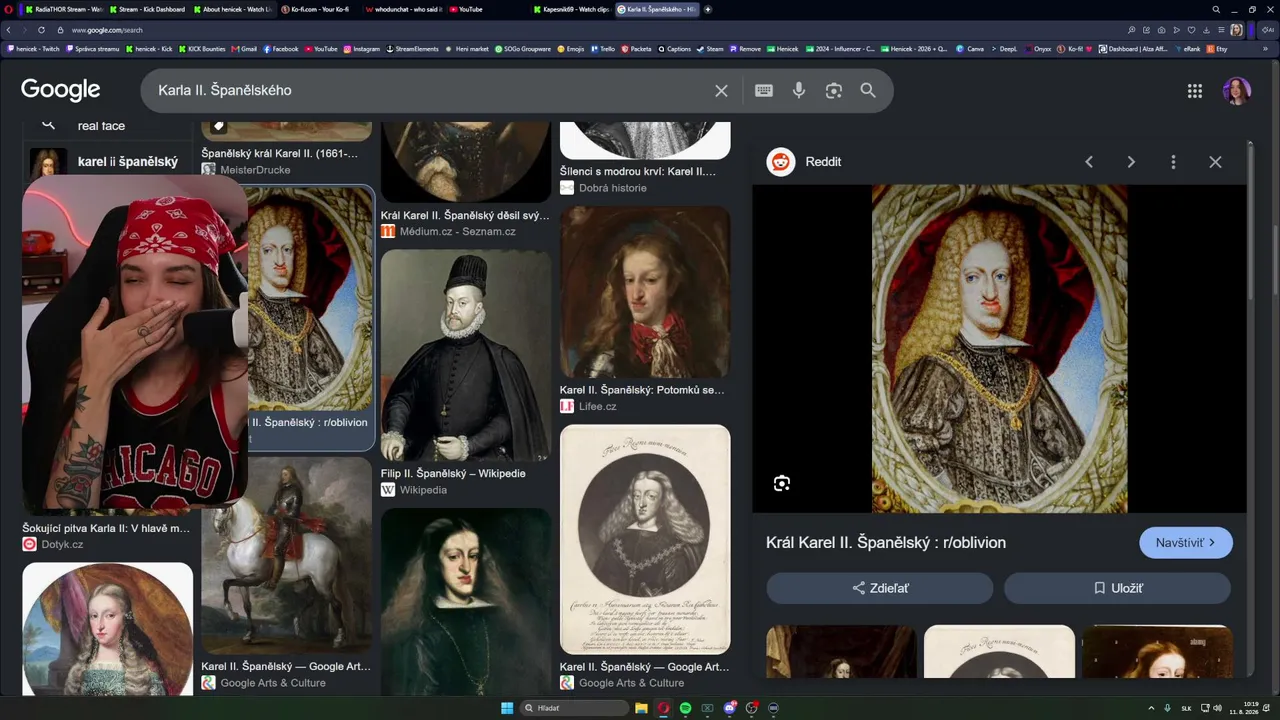Show previous image in preview panel

(1089, 162)
